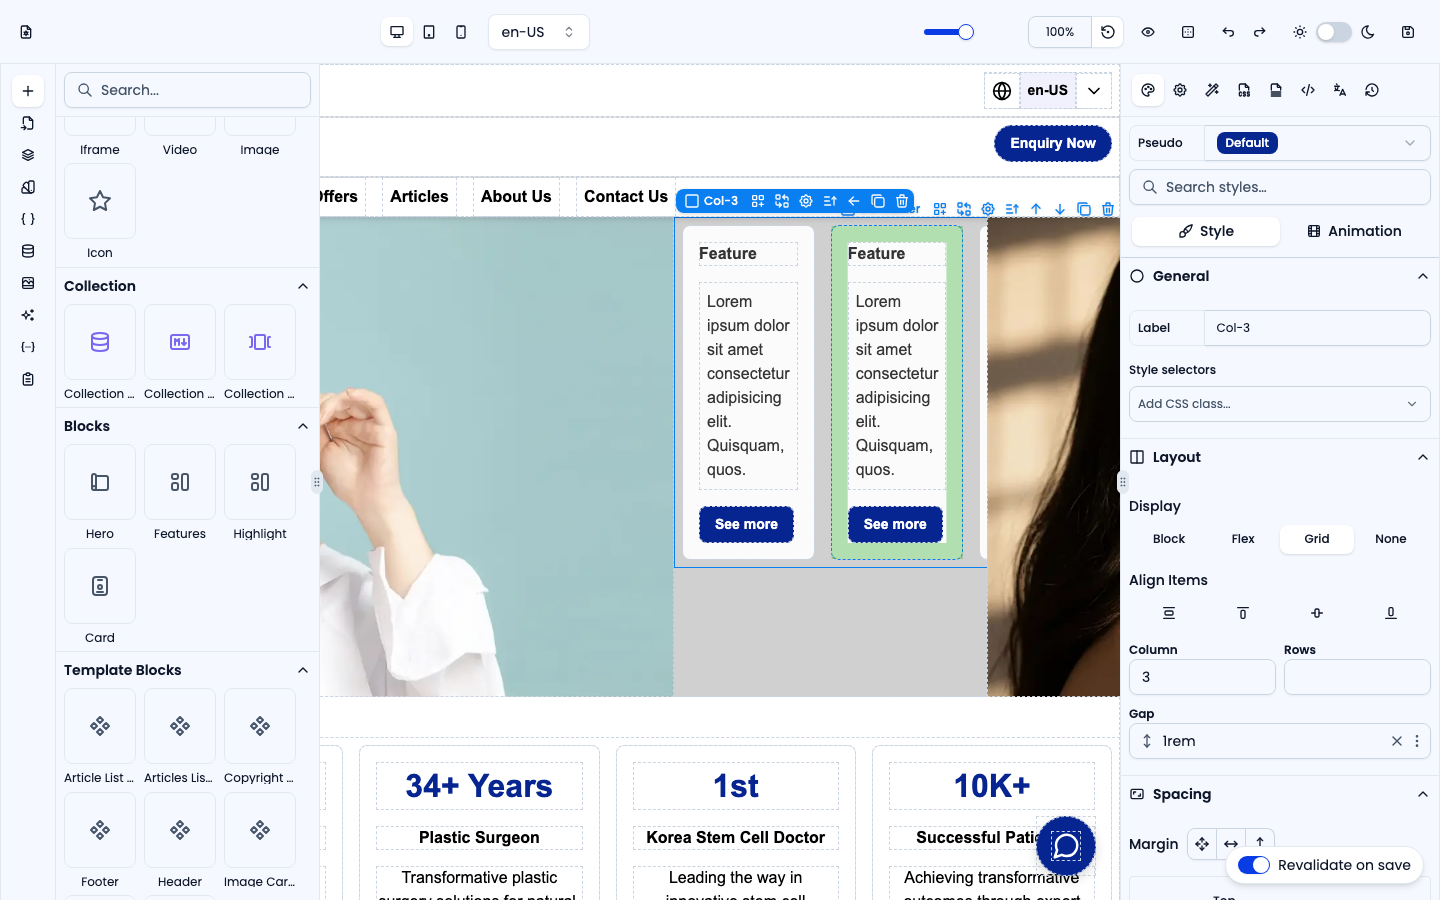
Task: Click the Column value input
Action: pyautogui.click(x=1202, y=677)
